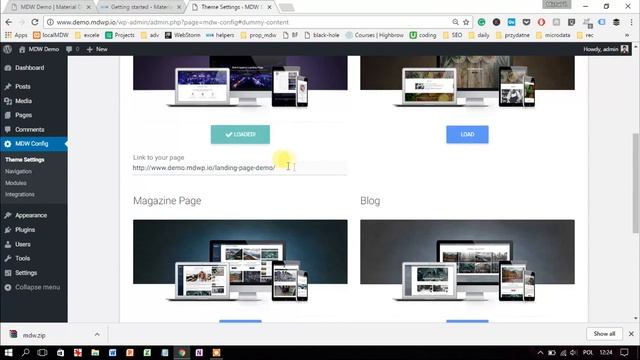Open the WordPress logo menu in admin bar

click(x=7, y=49)
